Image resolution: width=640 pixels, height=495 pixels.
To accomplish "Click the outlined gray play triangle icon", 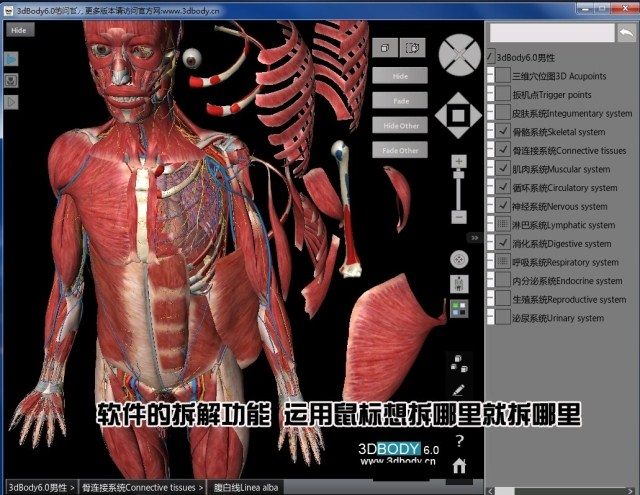I will tap(11, 102).
